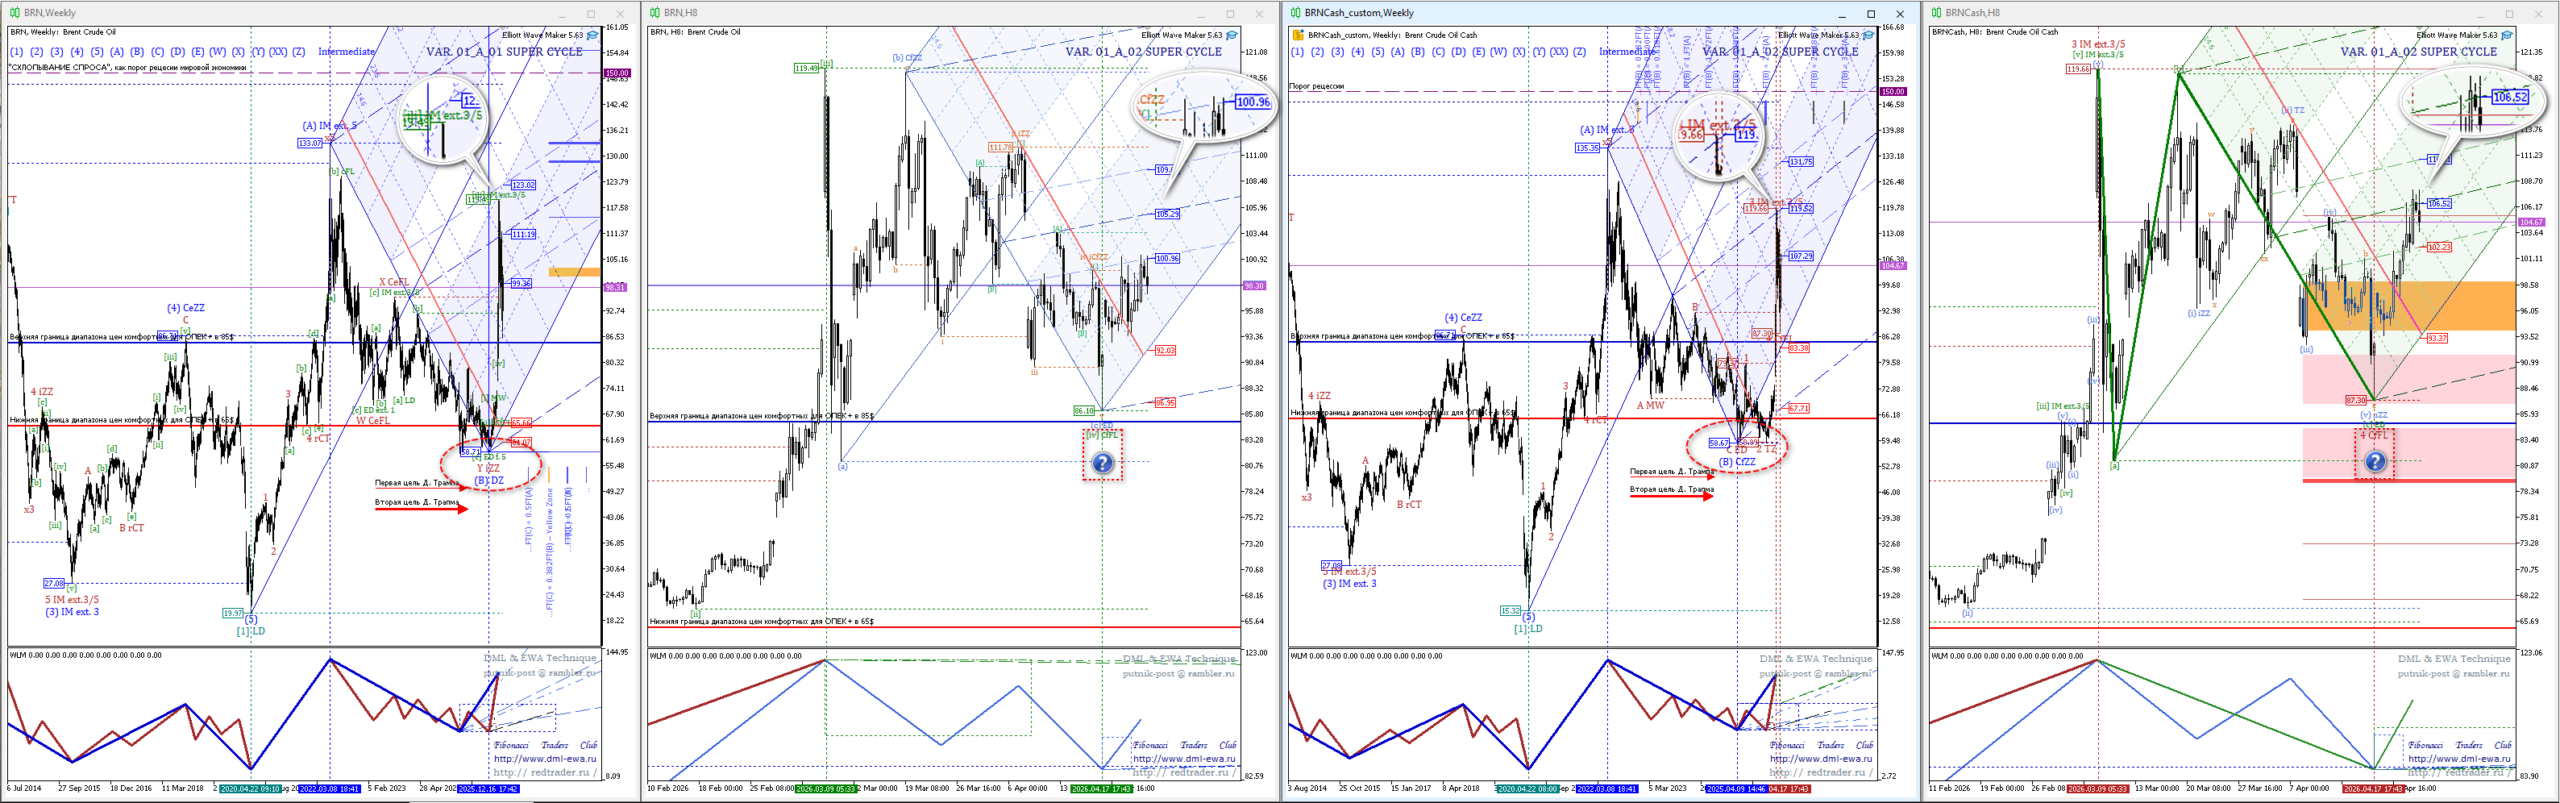Activate the BRN,H8 window title bar

pyautogui.click(x=900, y=13)
